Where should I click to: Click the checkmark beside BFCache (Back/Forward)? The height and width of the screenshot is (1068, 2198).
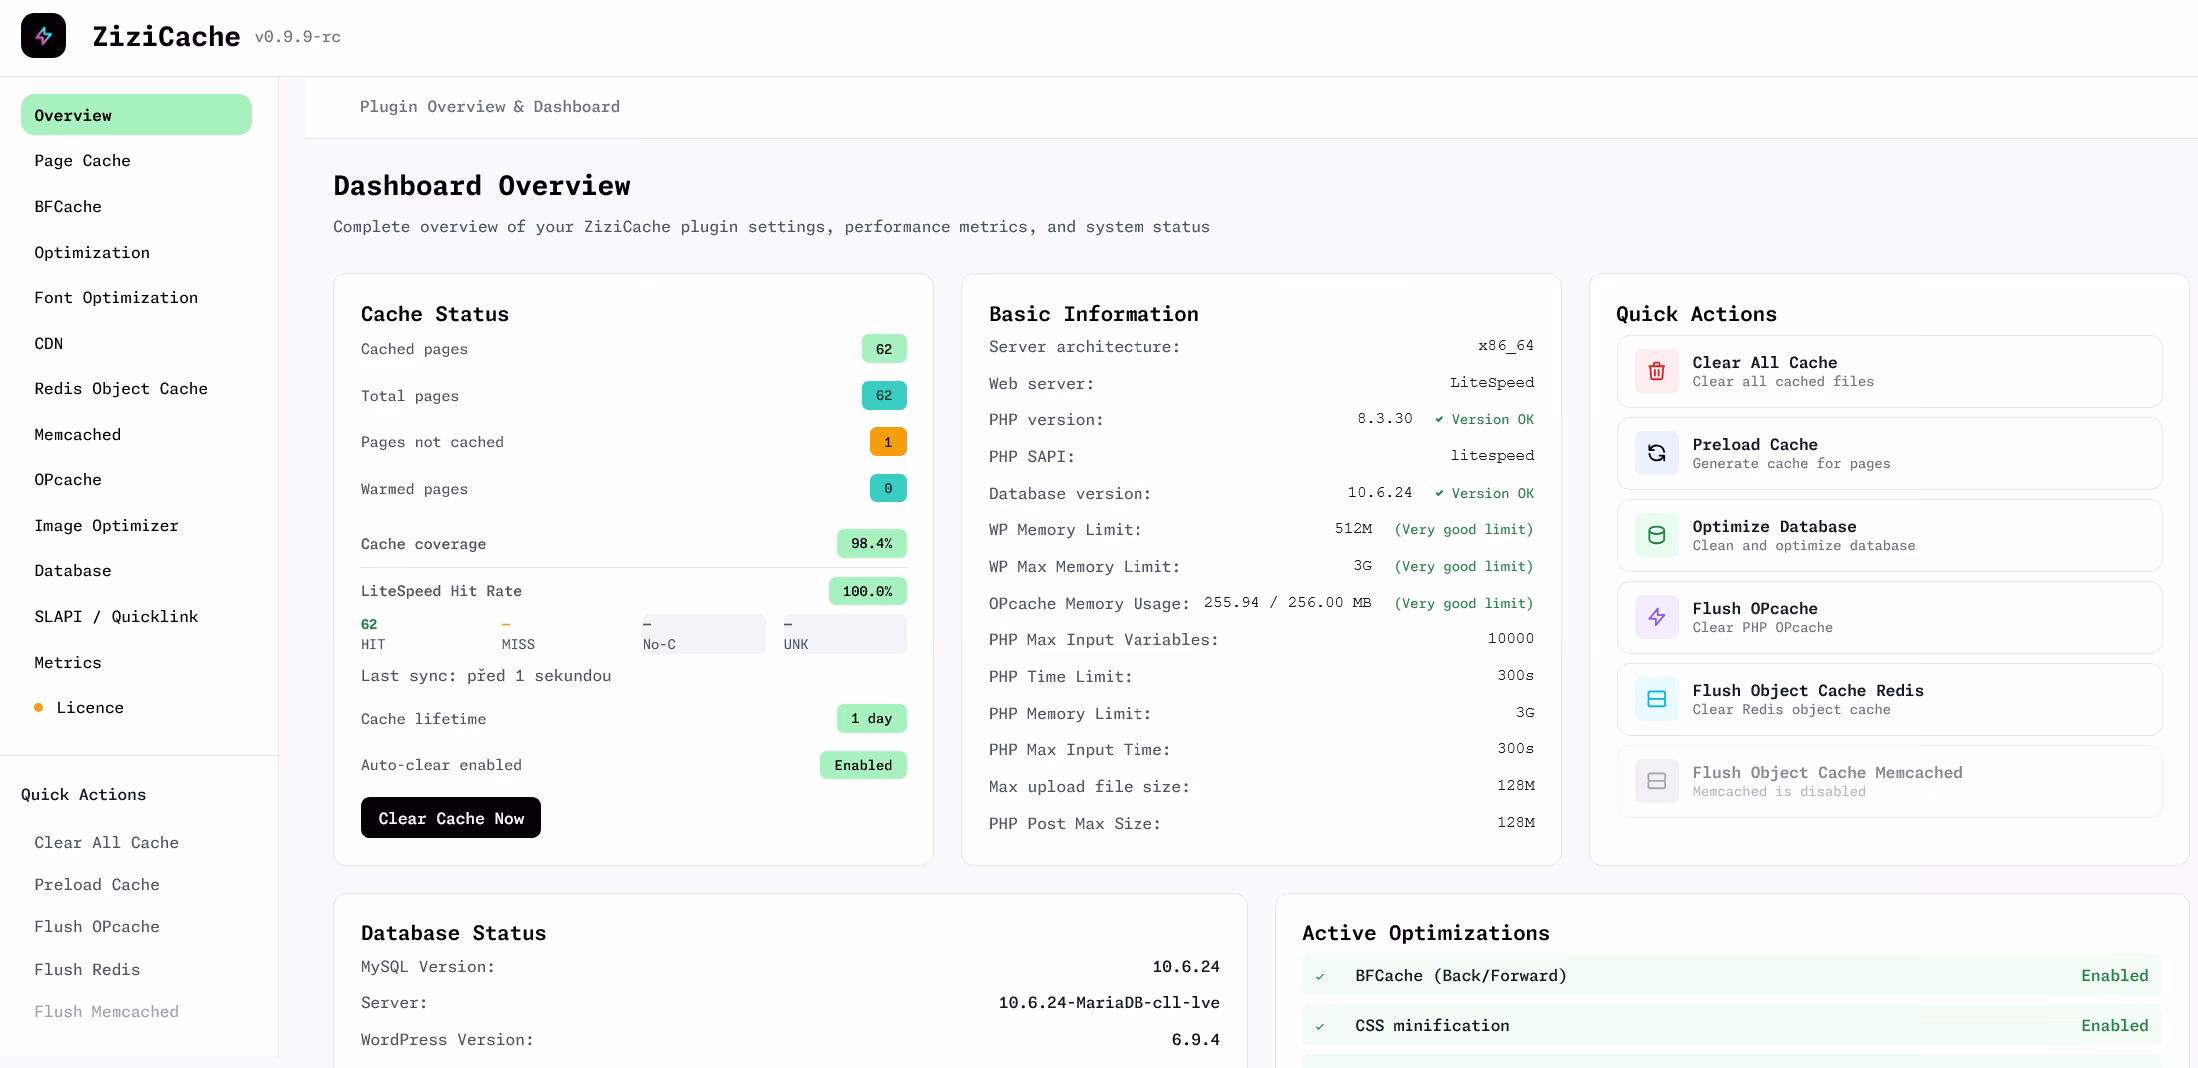tap(1321, 975)
